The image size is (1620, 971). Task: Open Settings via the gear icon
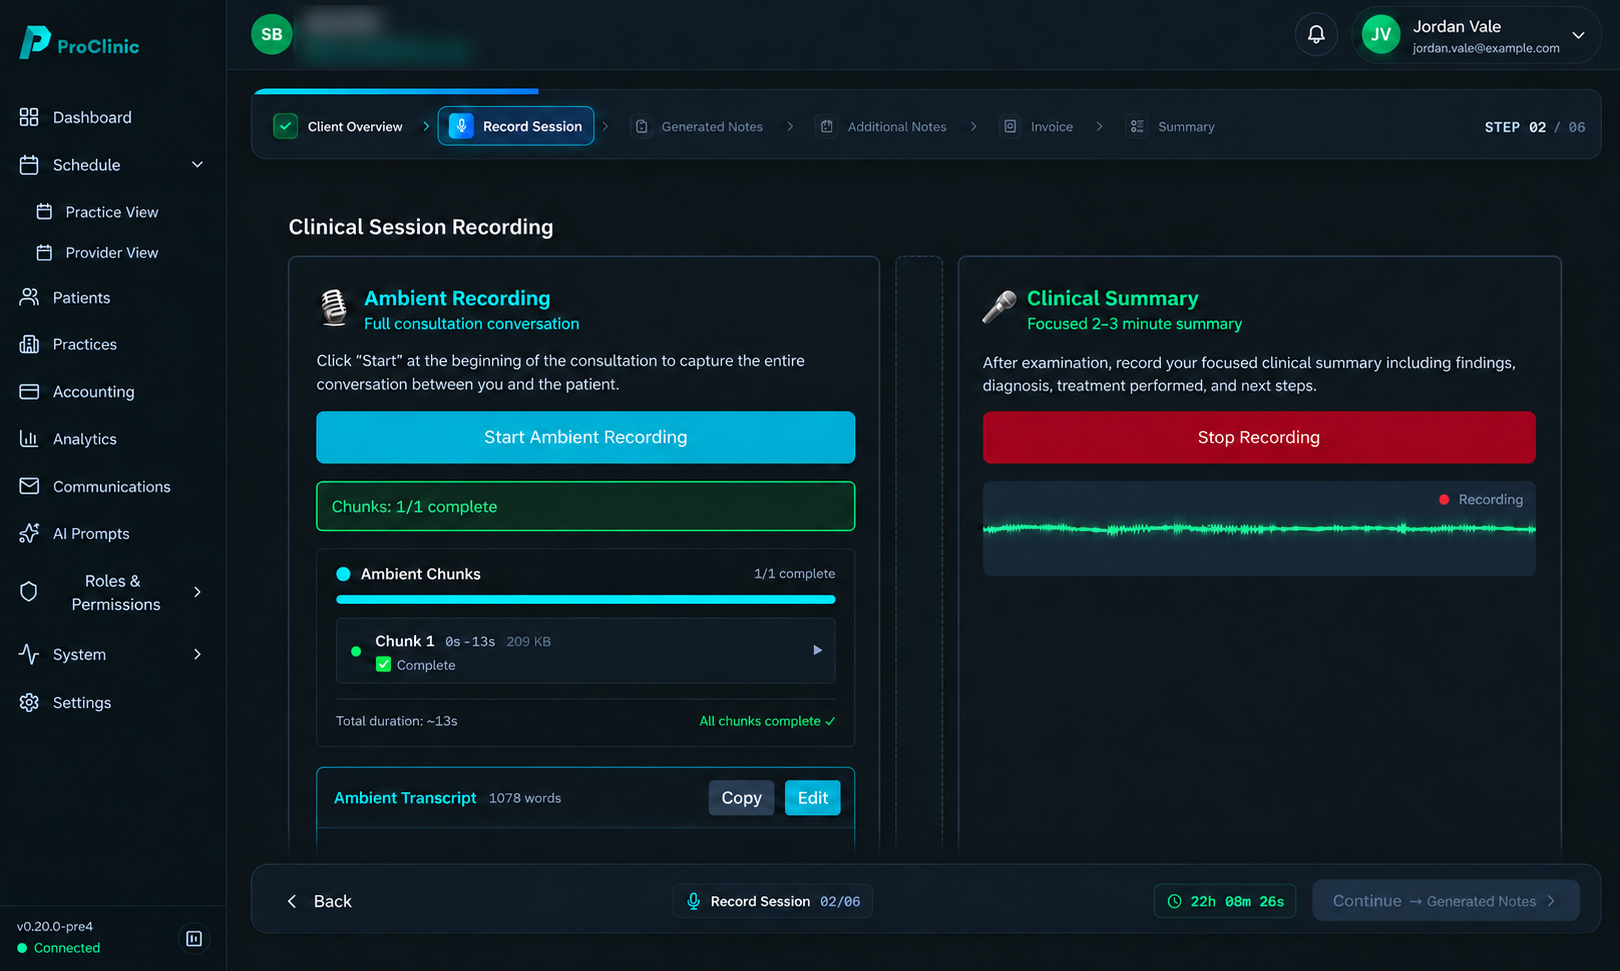[29, 703]
